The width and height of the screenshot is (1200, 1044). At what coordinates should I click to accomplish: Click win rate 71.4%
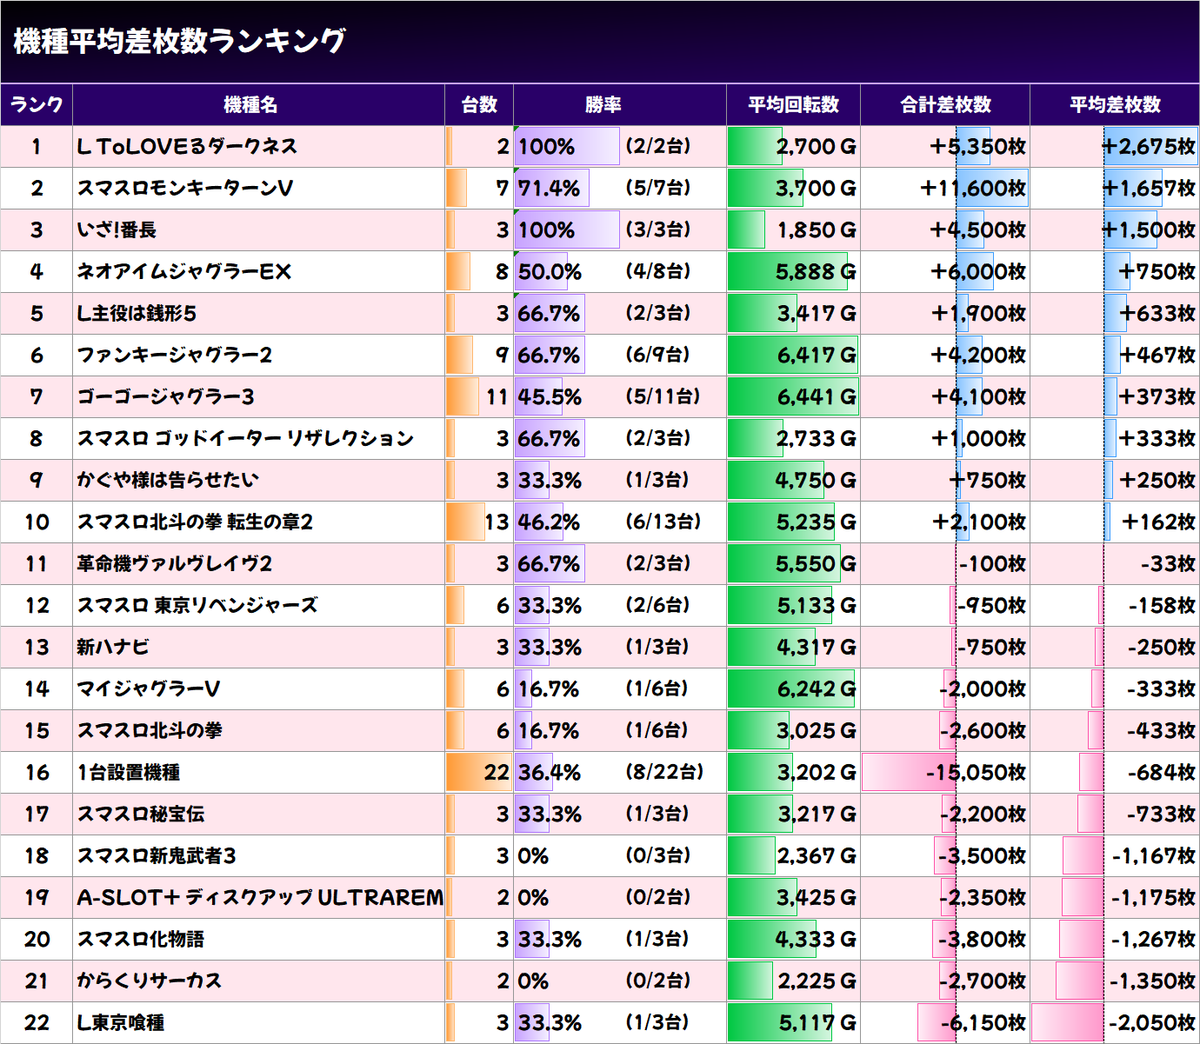(549, 188)
